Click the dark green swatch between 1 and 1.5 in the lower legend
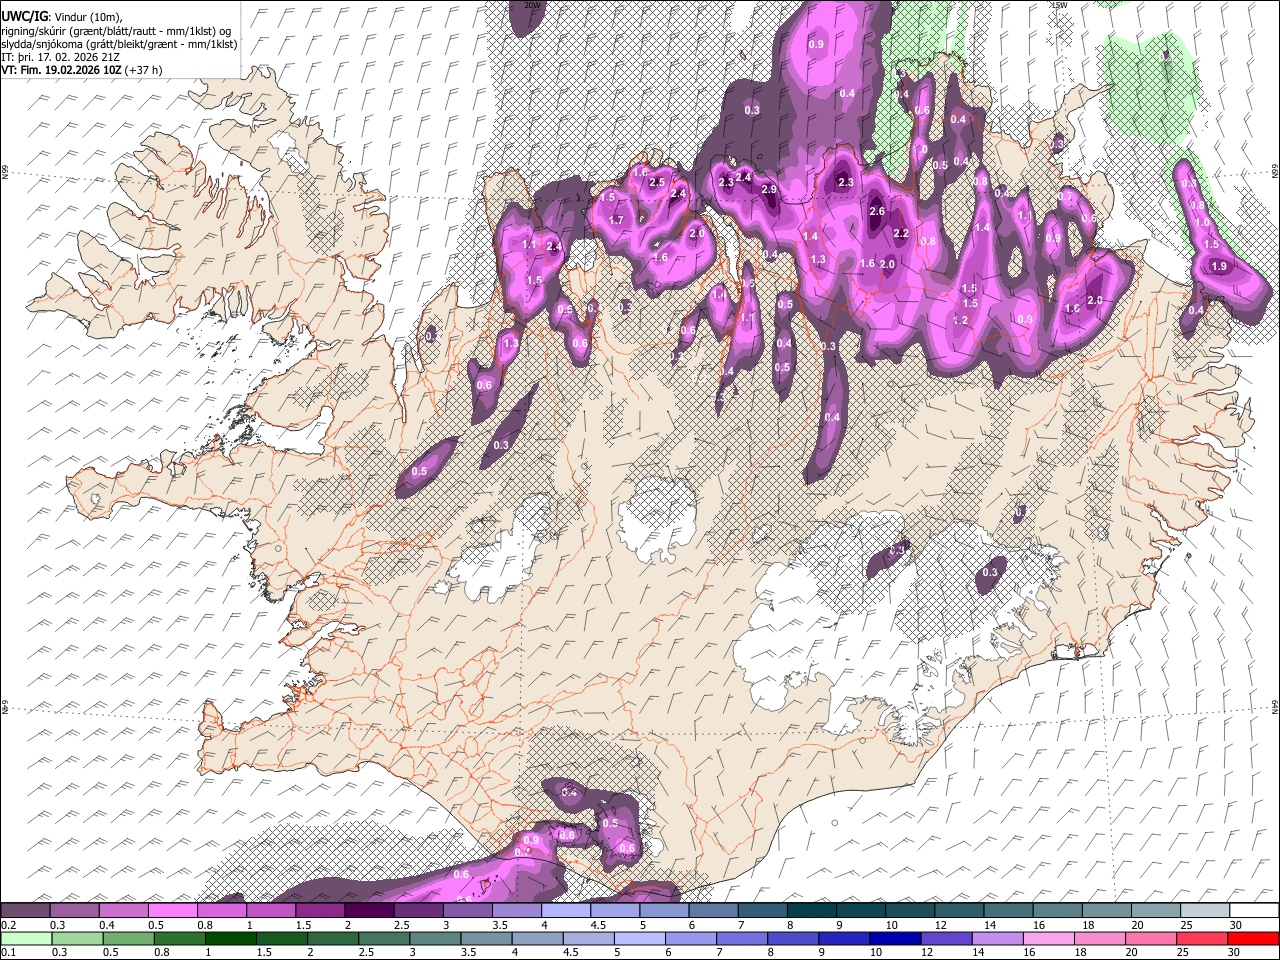1280x960 pixels. (x=231, y=938)
